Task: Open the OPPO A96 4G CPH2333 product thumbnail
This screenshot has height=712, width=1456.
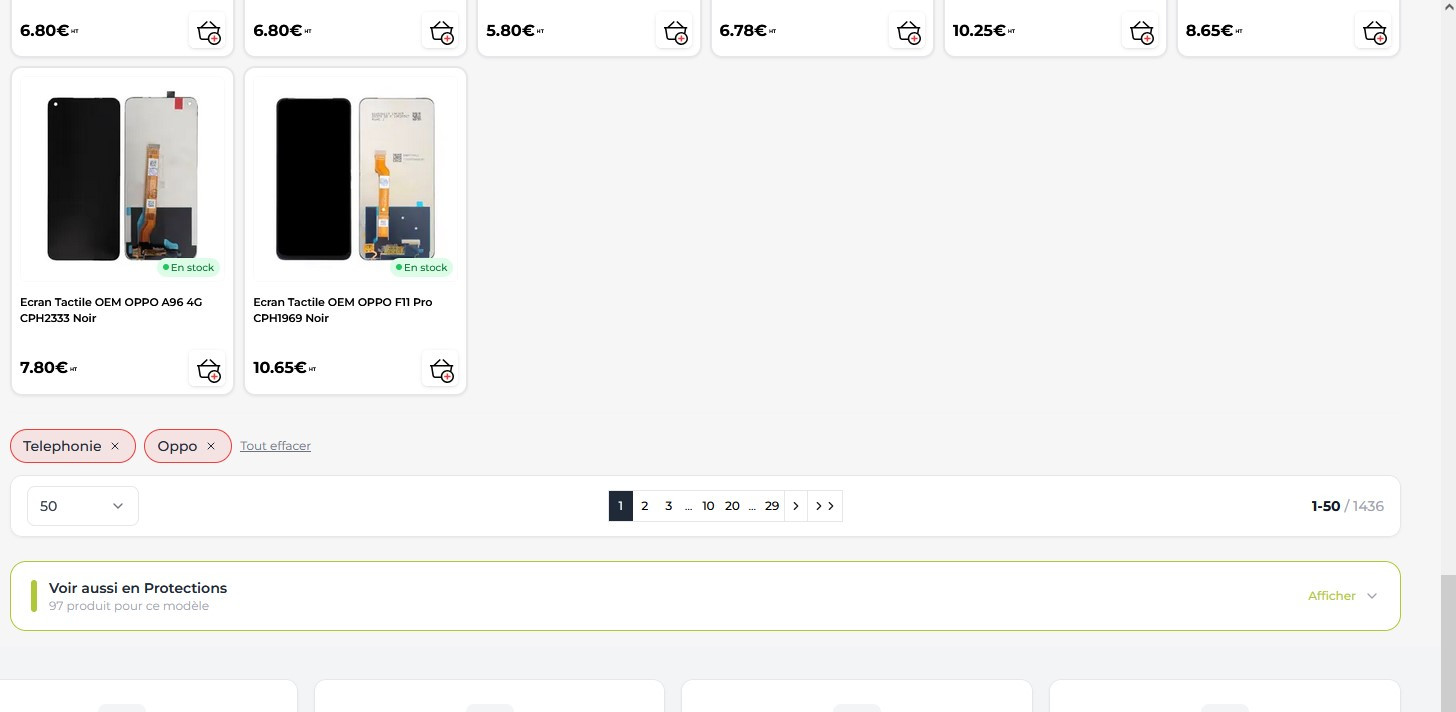Action: tap(122, 177)
